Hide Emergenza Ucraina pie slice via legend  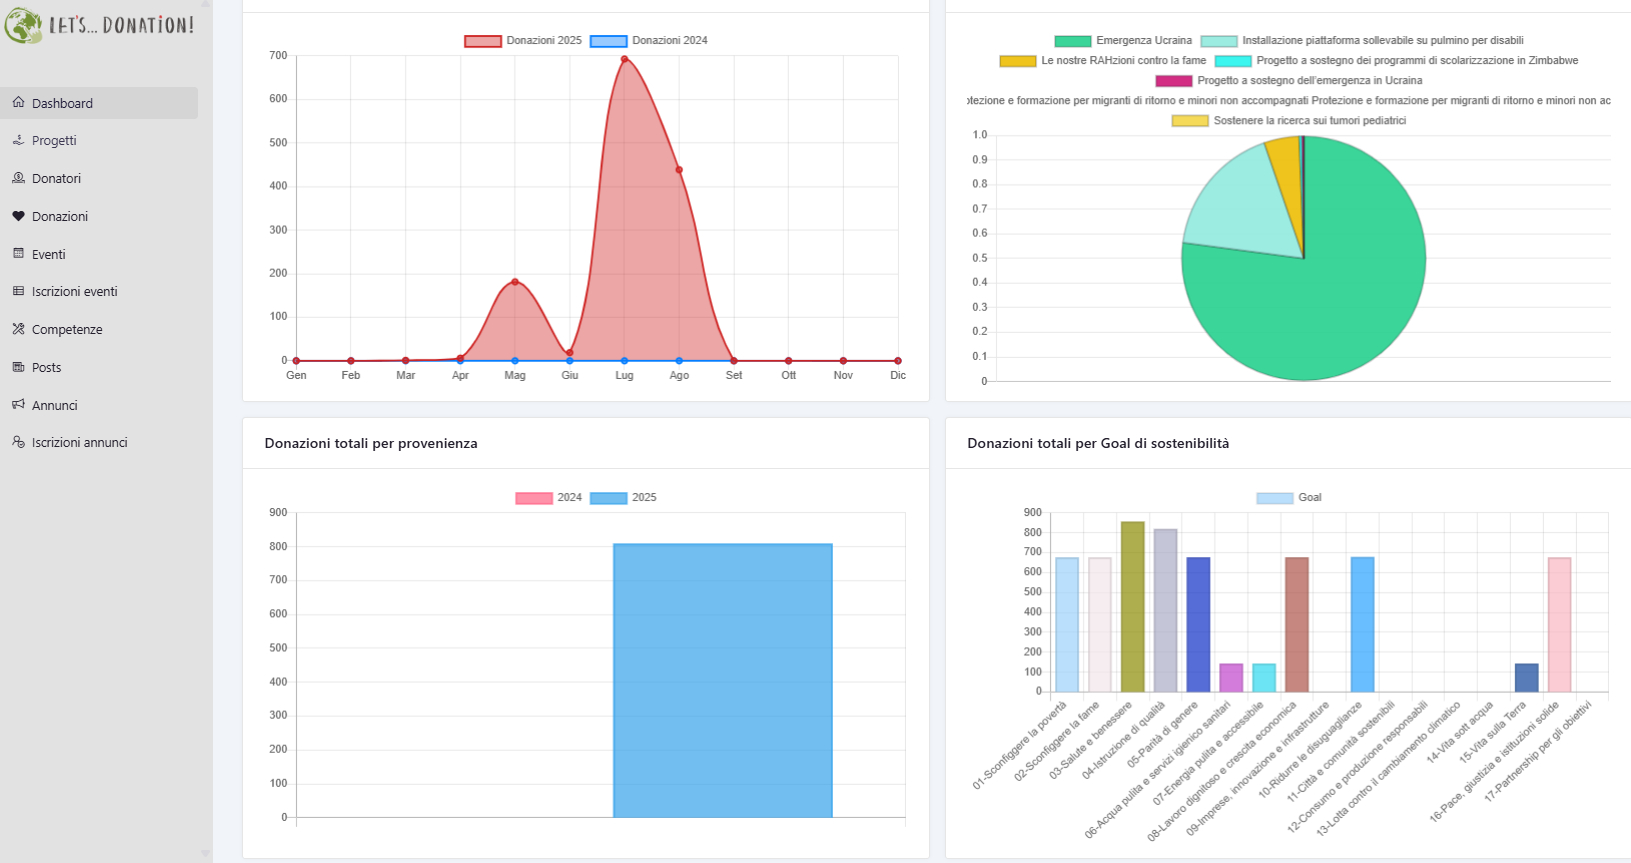(x=1123, y=41)
